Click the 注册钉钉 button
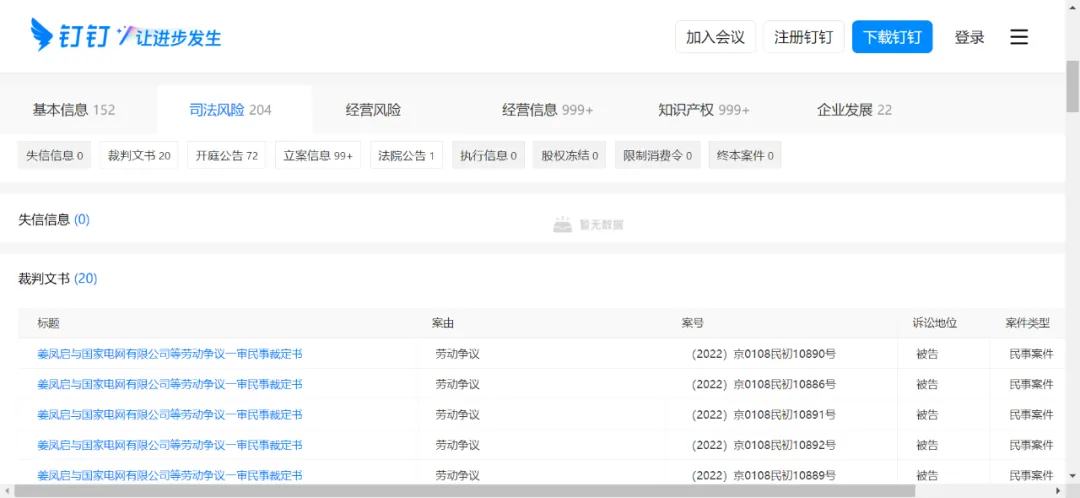This screenshot has height=498, width=1080. (803, 37)
